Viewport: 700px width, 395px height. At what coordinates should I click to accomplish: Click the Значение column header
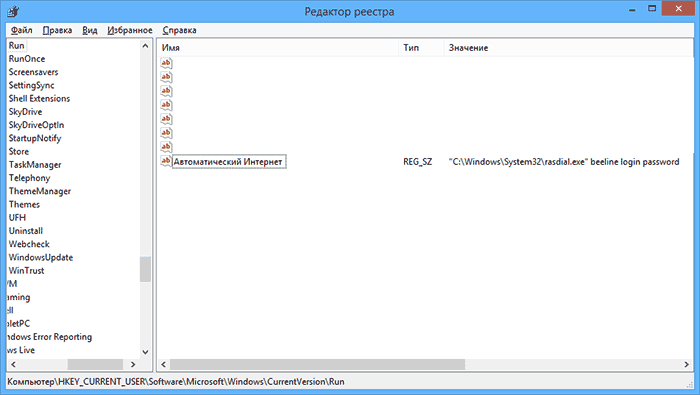pyautogui.click(x=568, y=48)
